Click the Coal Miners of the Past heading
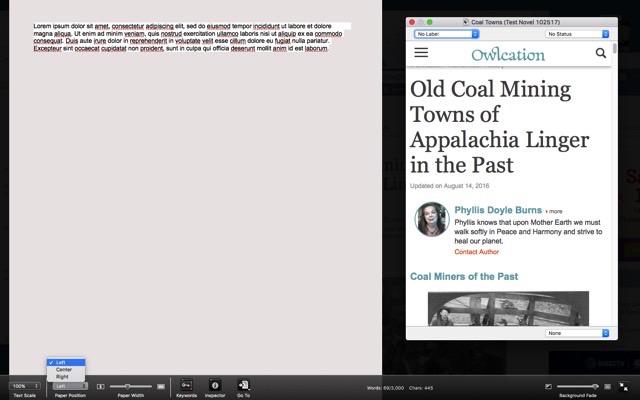 (464, 276)
